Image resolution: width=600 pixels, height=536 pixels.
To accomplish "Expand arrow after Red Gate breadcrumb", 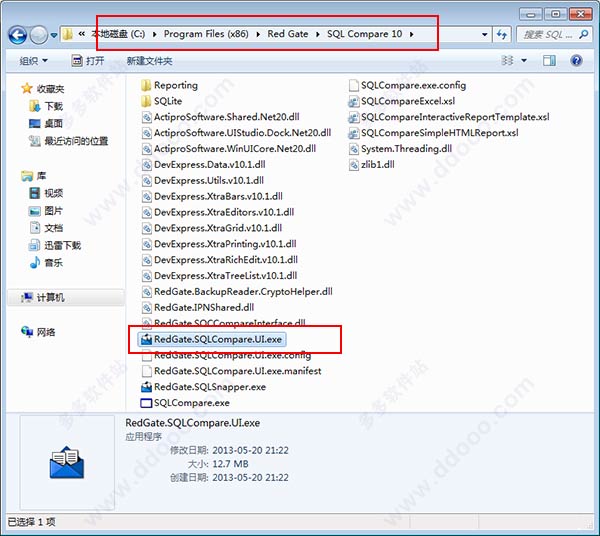I will click(318, 34).
